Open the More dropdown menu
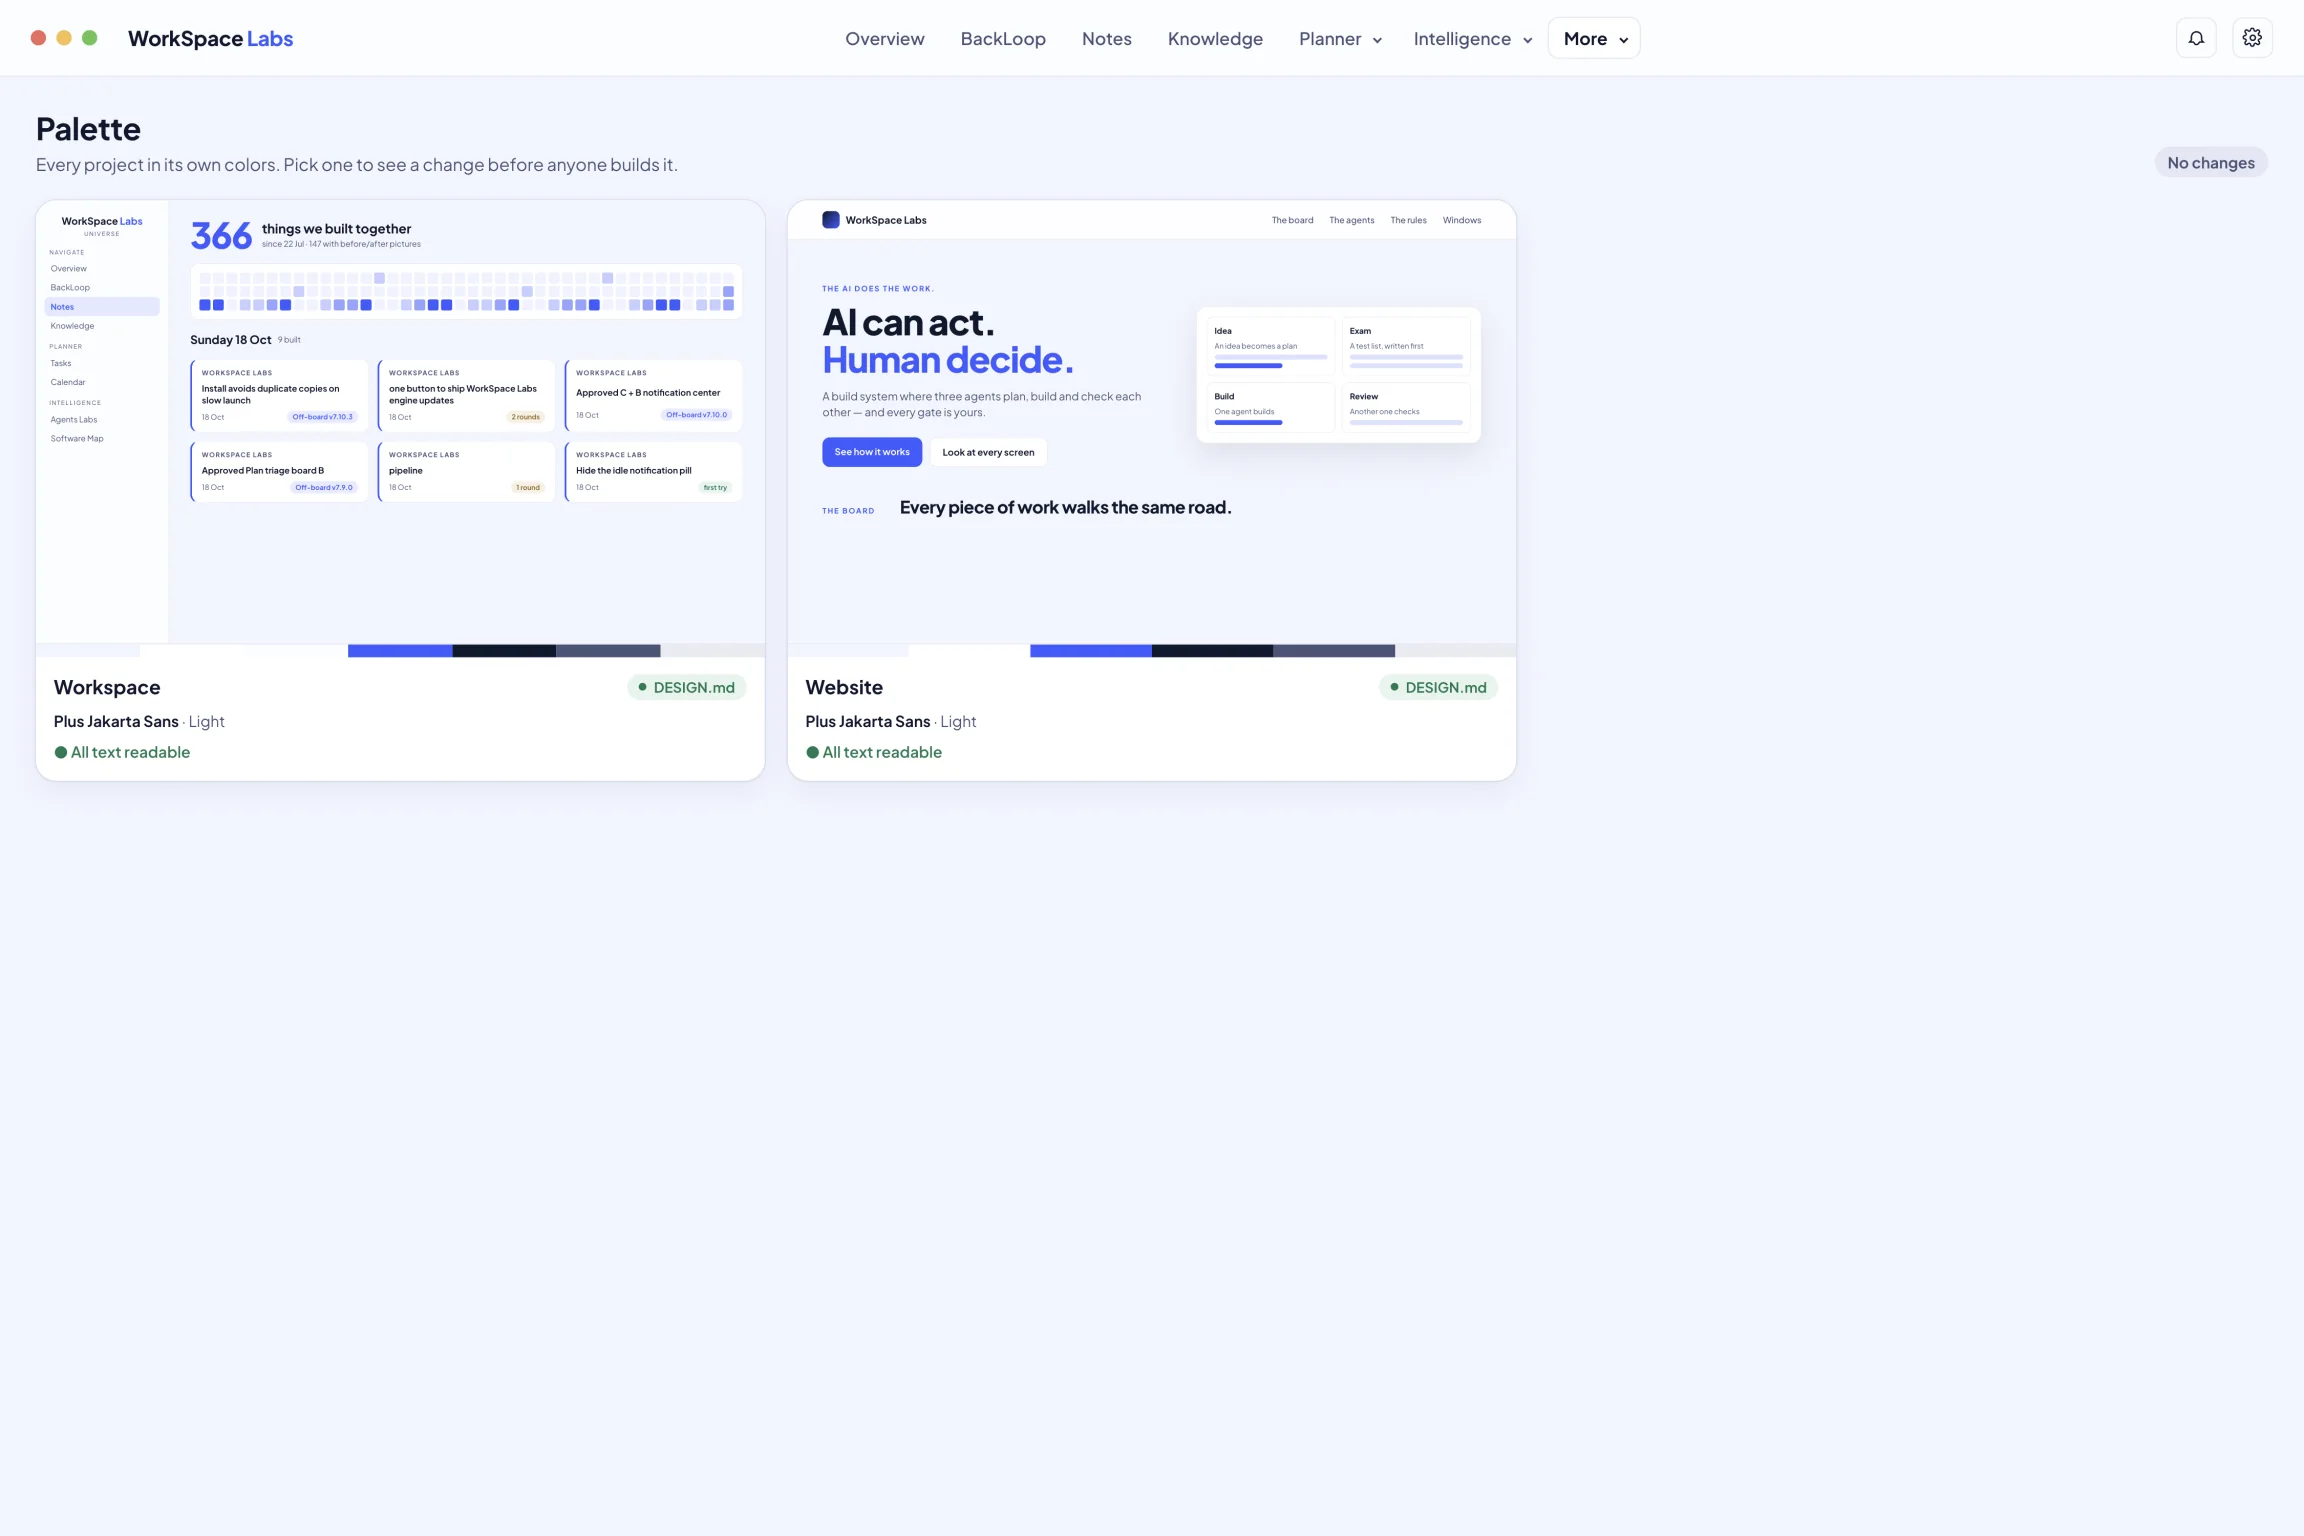 [x=1594, y=38]
